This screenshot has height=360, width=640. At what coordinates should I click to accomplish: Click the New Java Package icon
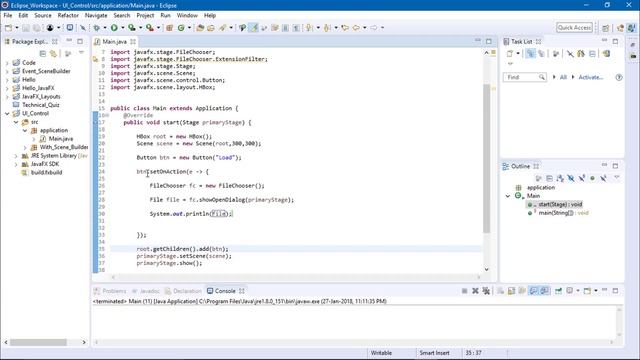click(169, 28)
